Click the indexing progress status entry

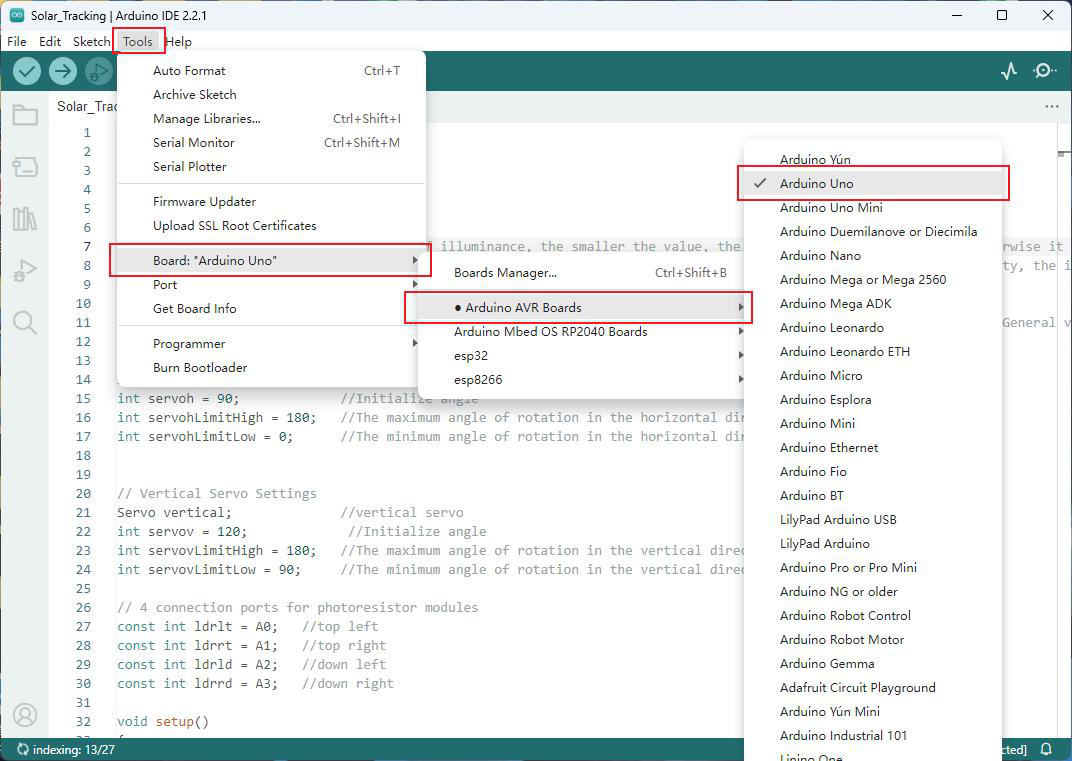pyautogui.click(x=66, y=749)
